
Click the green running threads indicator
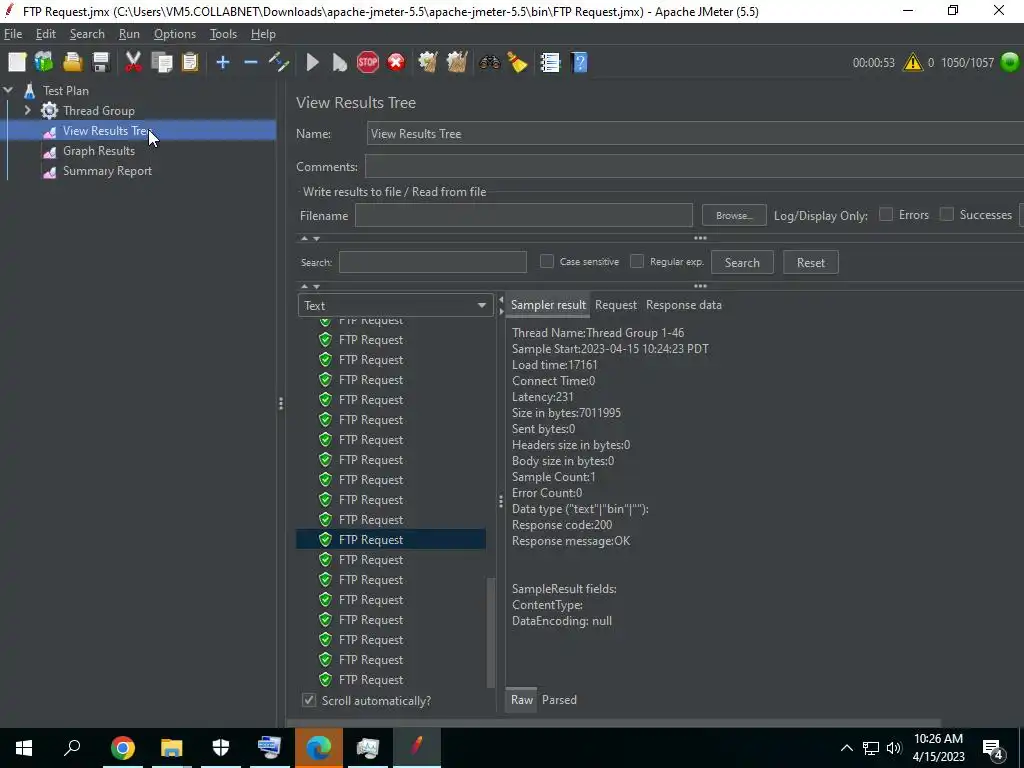pyautogui.click(x=1010, y=63)
